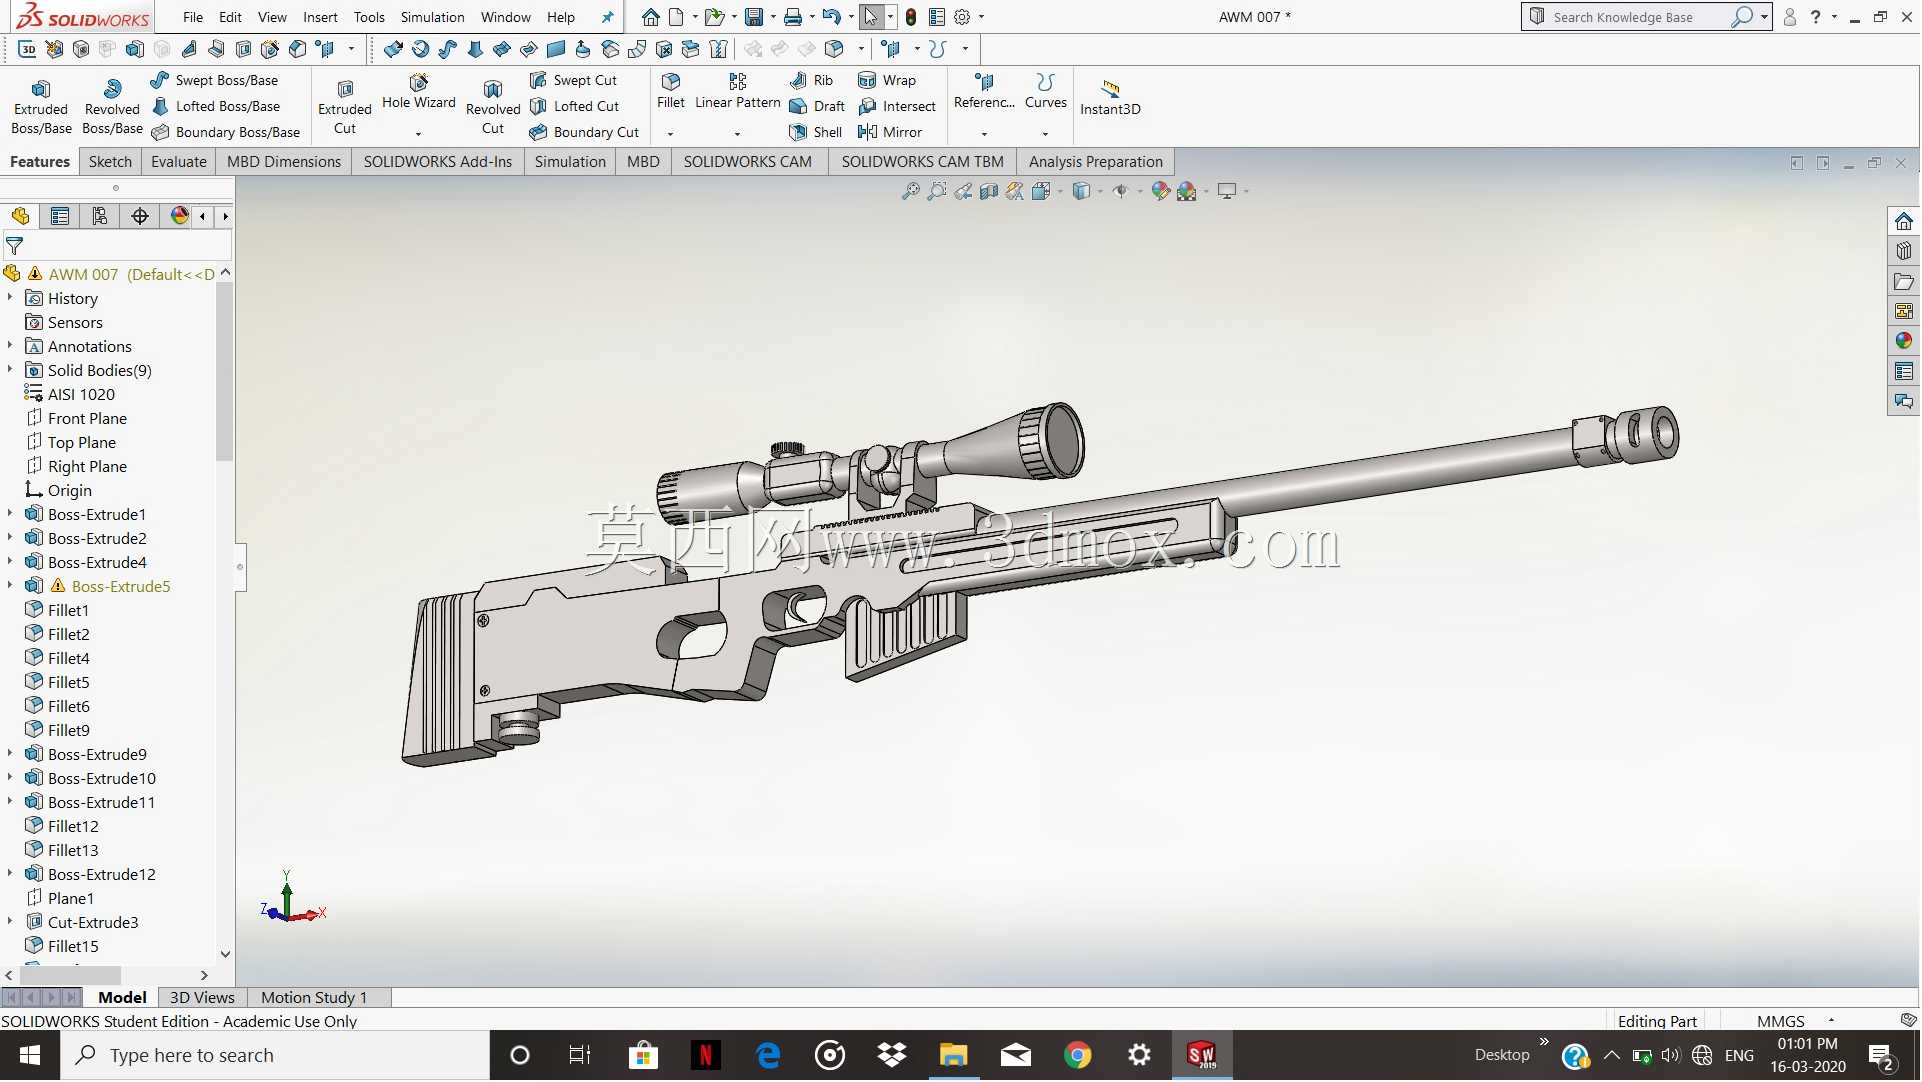Expand the Cut-Extrude3 feature
Screen dimensions: 1922x1082
coord(10,922)
